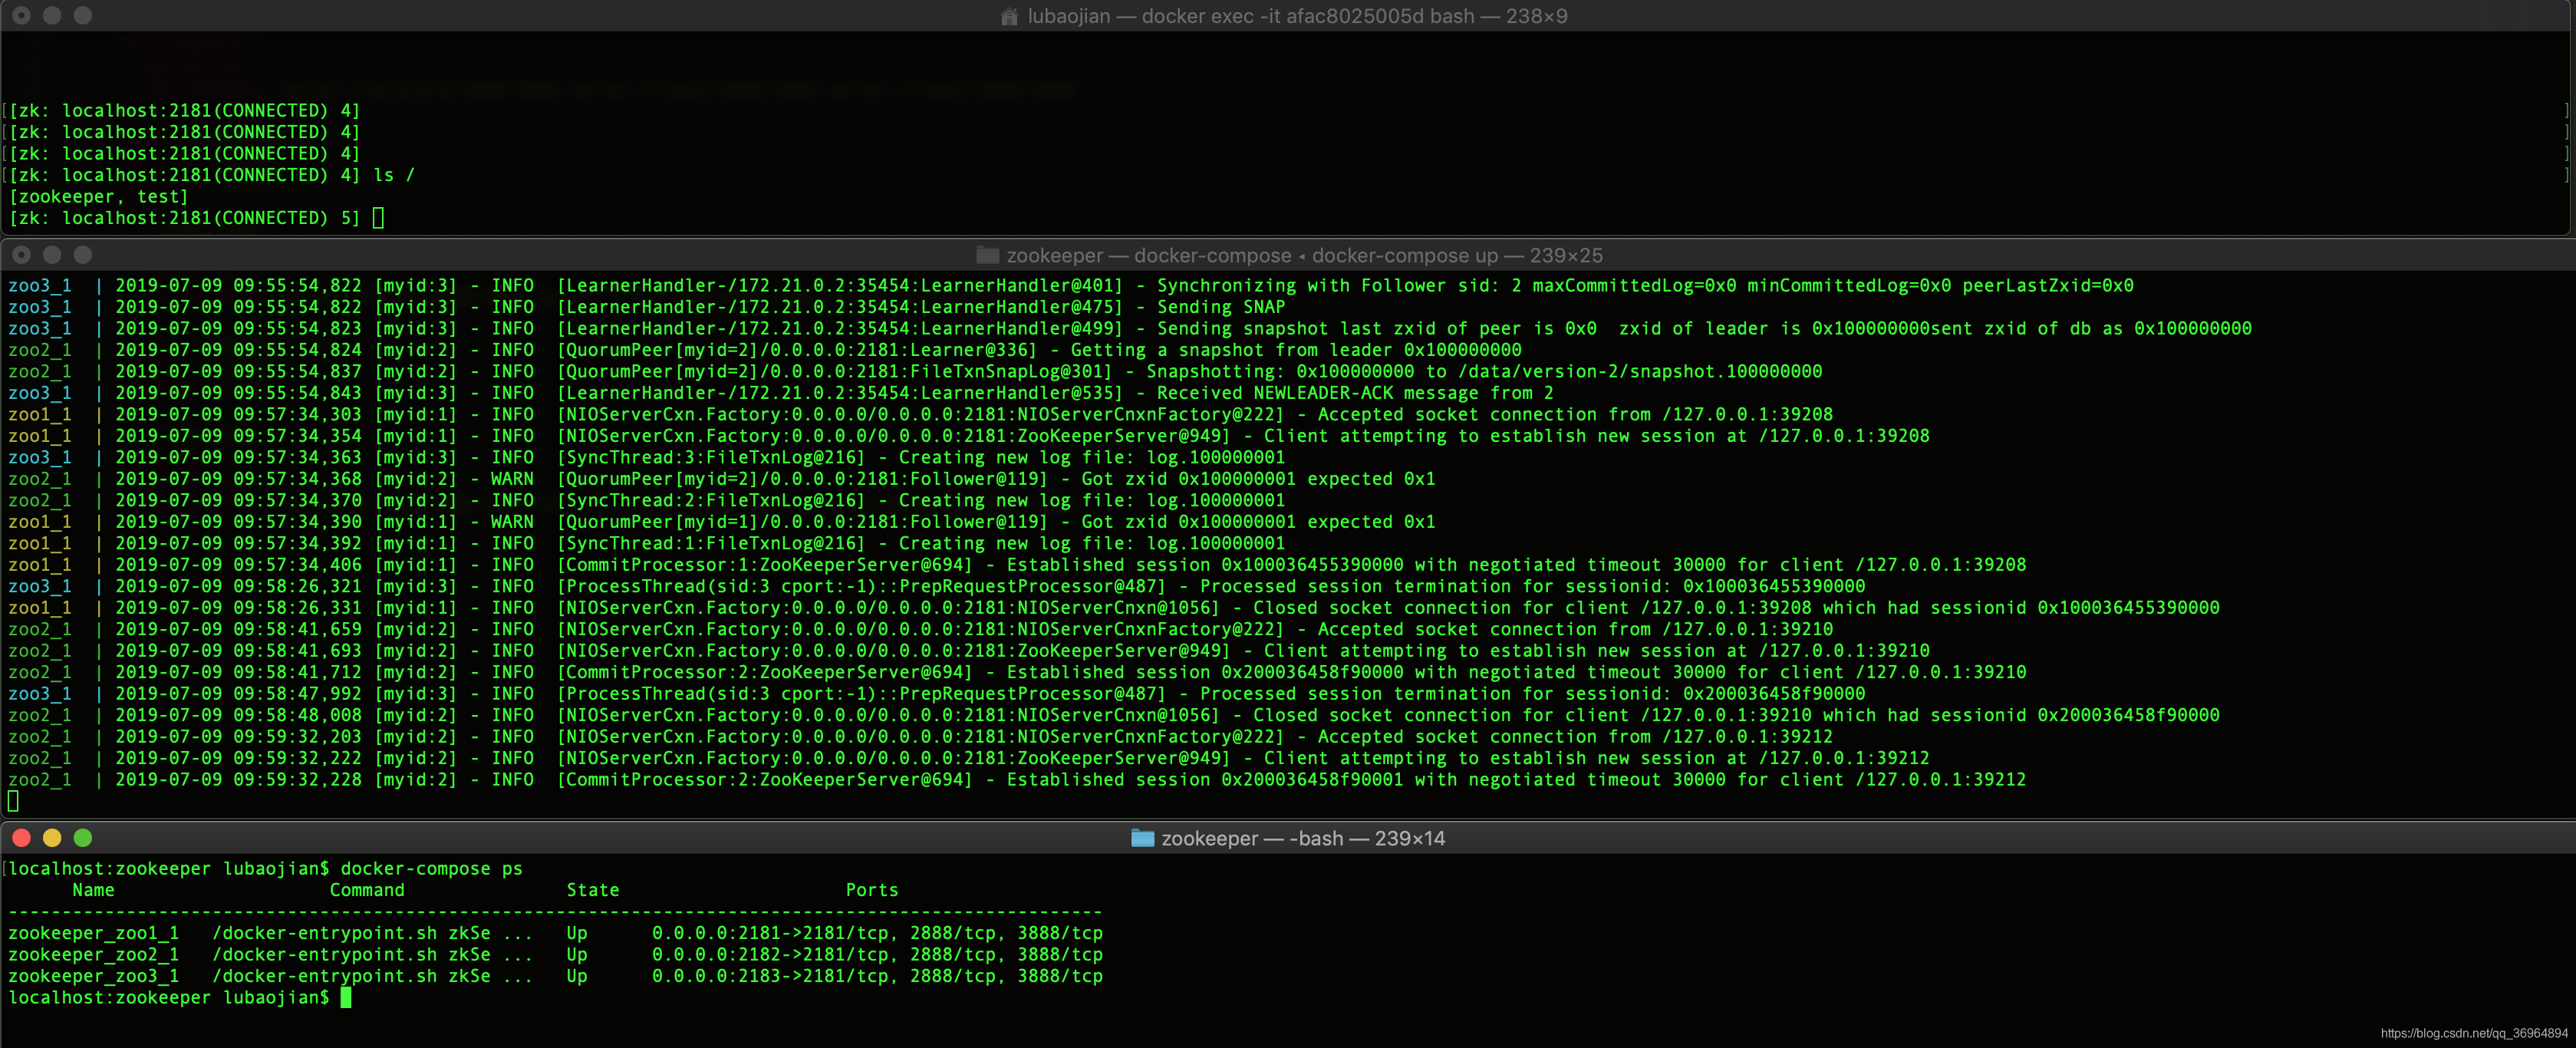This screenshot has height=1048, width=2576.
Task: Close the zookeeper -bash terminal window
Action: [22, 838]
